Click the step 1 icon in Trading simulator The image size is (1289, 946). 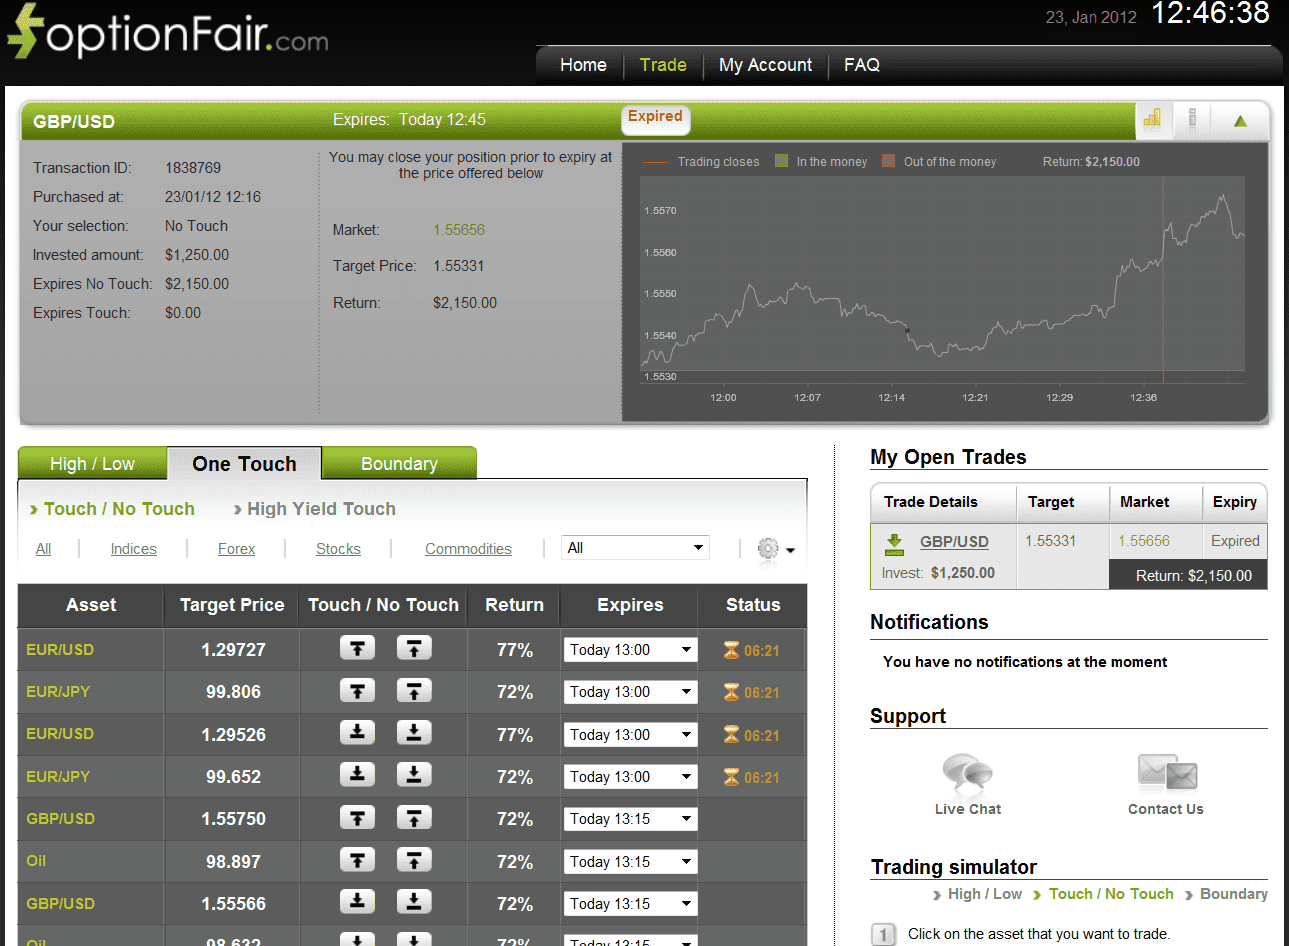(883, 934)
